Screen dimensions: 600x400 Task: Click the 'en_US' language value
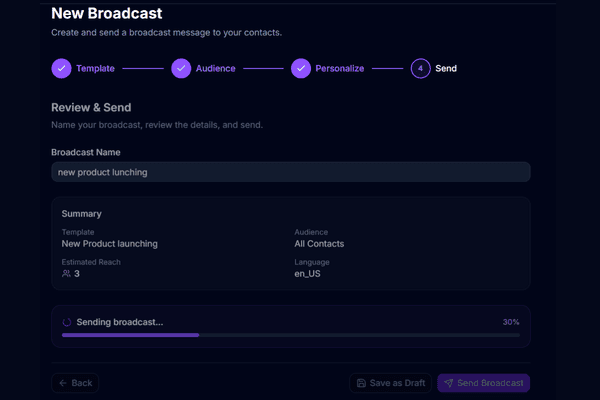tap(307, 274)
